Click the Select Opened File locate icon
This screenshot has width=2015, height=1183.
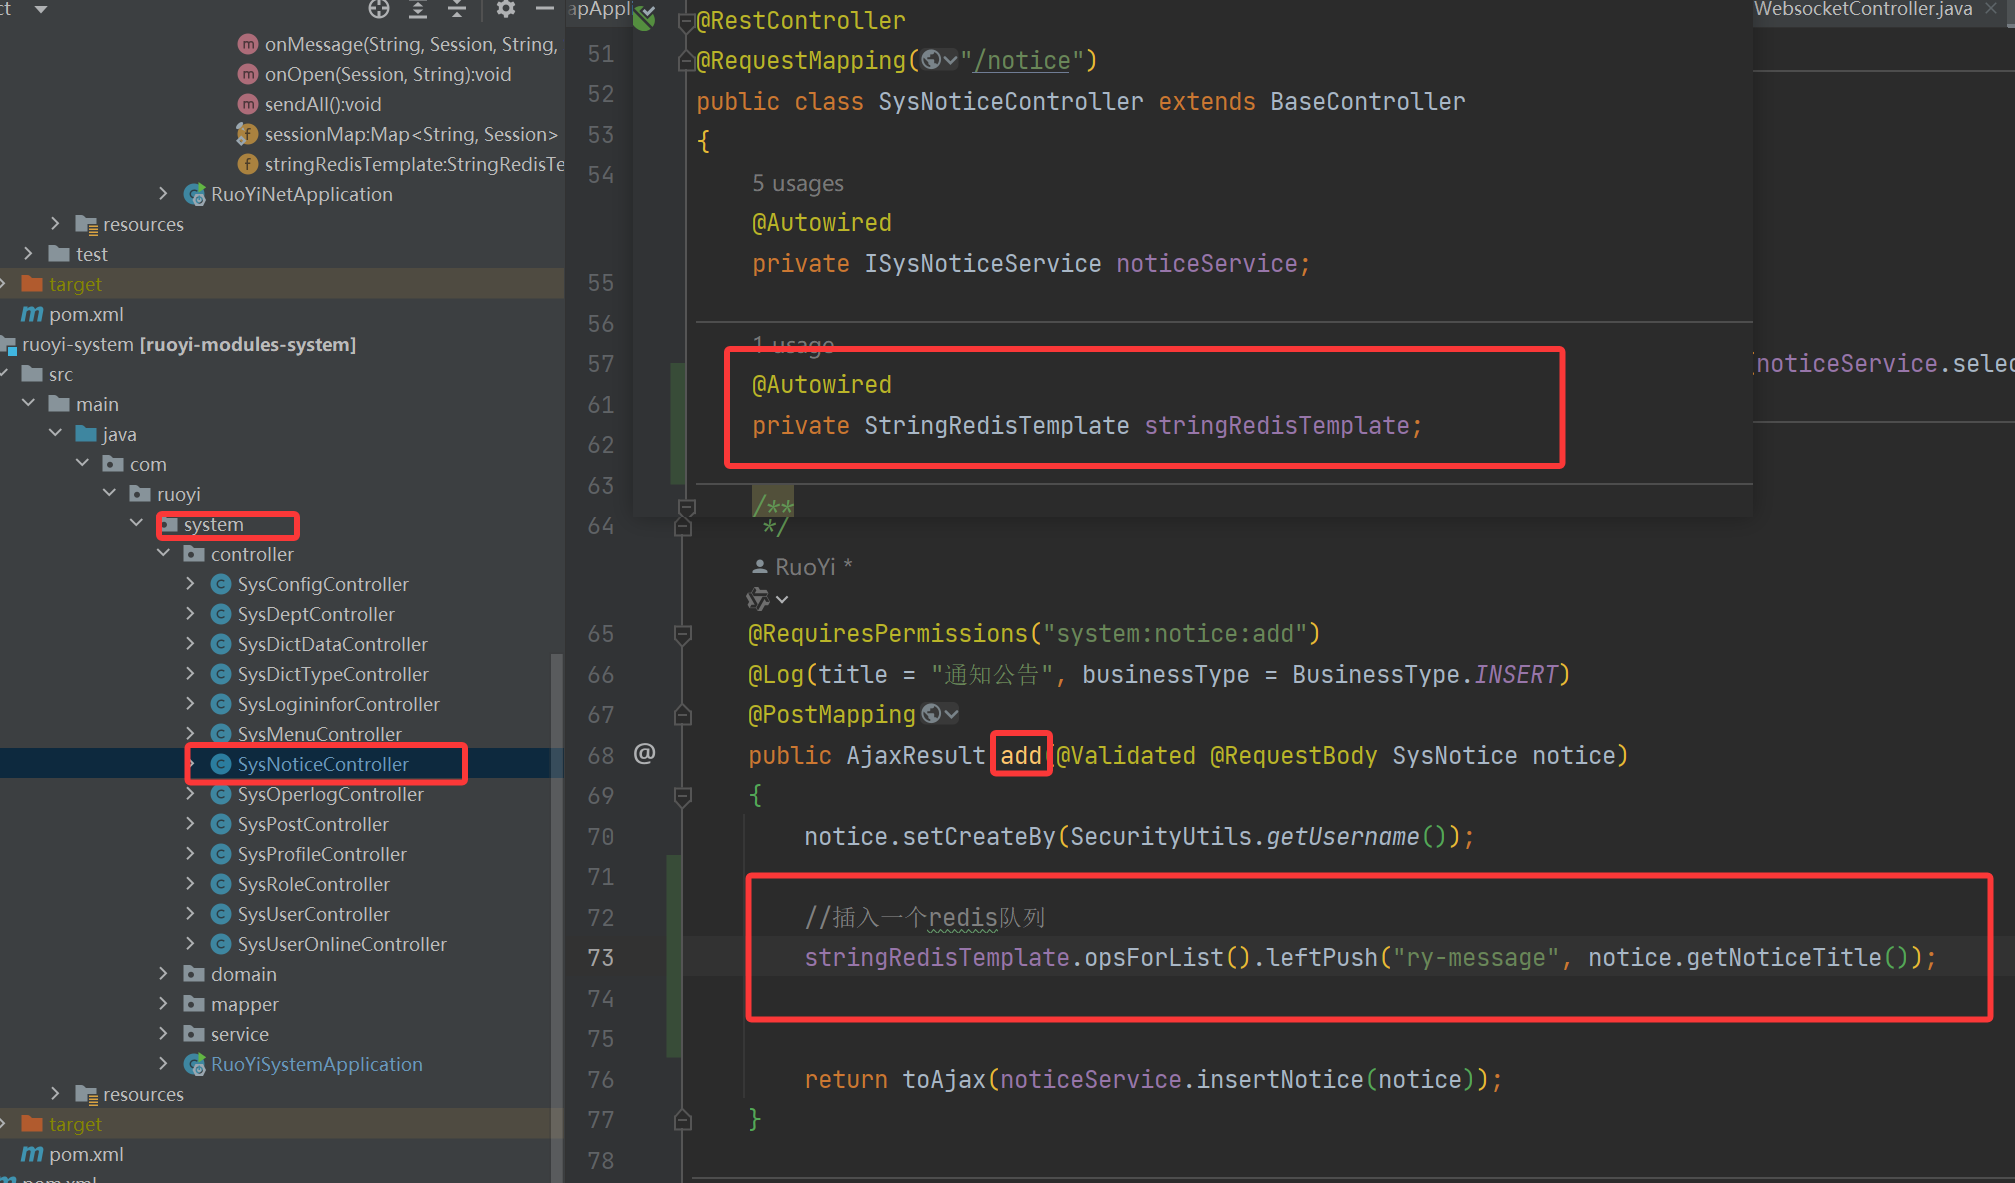click(379, 10)
